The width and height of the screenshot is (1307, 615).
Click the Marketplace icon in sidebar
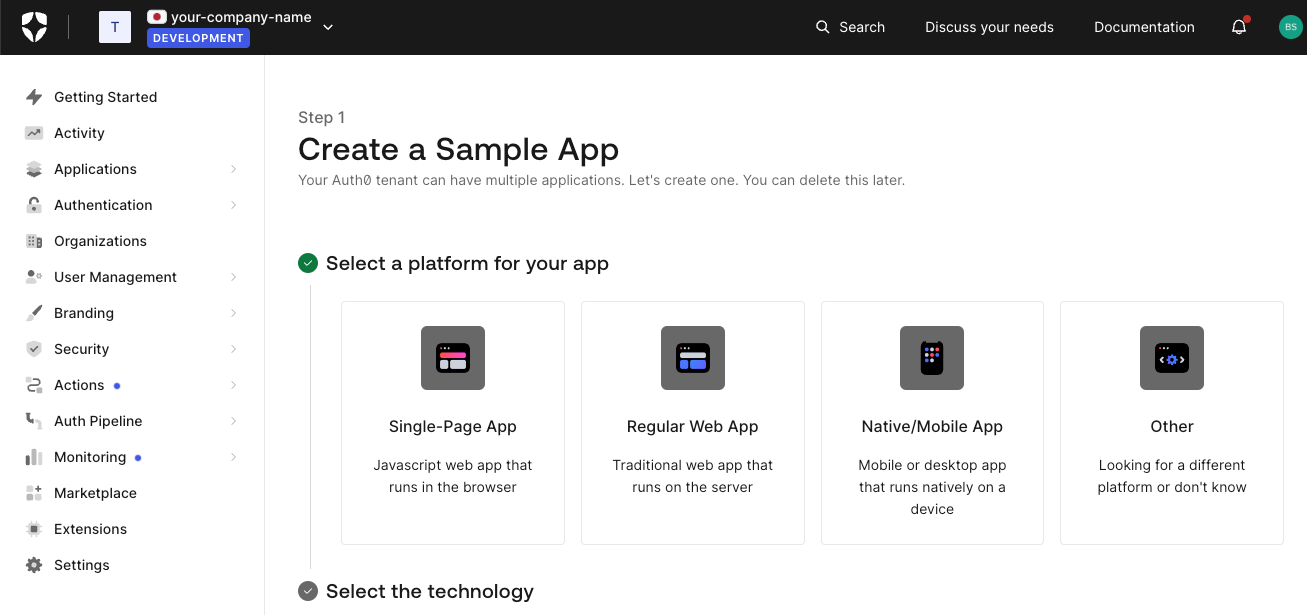click(x=34, y=493)
